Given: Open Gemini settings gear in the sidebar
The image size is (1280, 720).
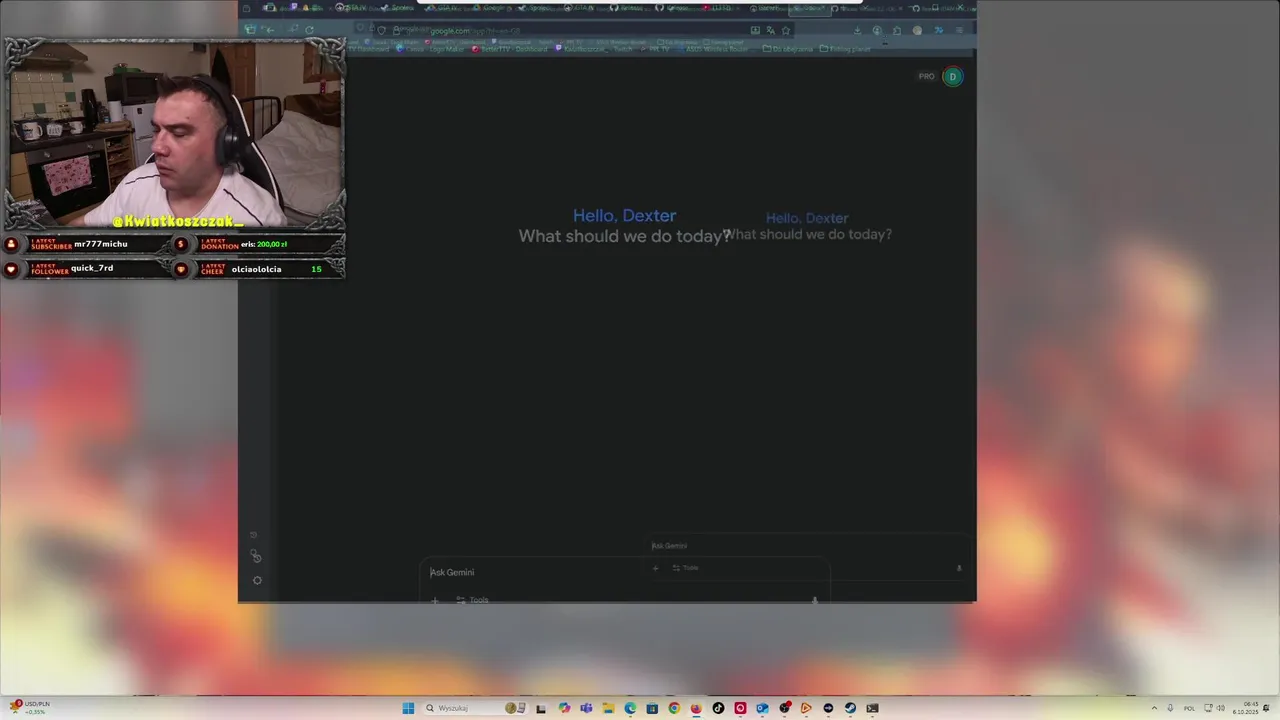Looking at the screenshot, I should (257, 580).
